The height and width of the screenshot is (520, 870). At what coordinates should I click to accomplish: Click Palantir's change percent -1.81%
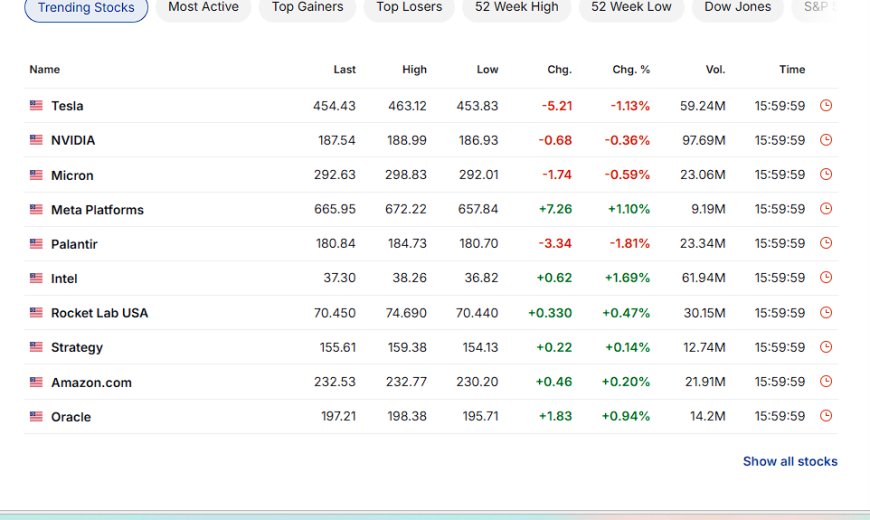click(630, 243)
